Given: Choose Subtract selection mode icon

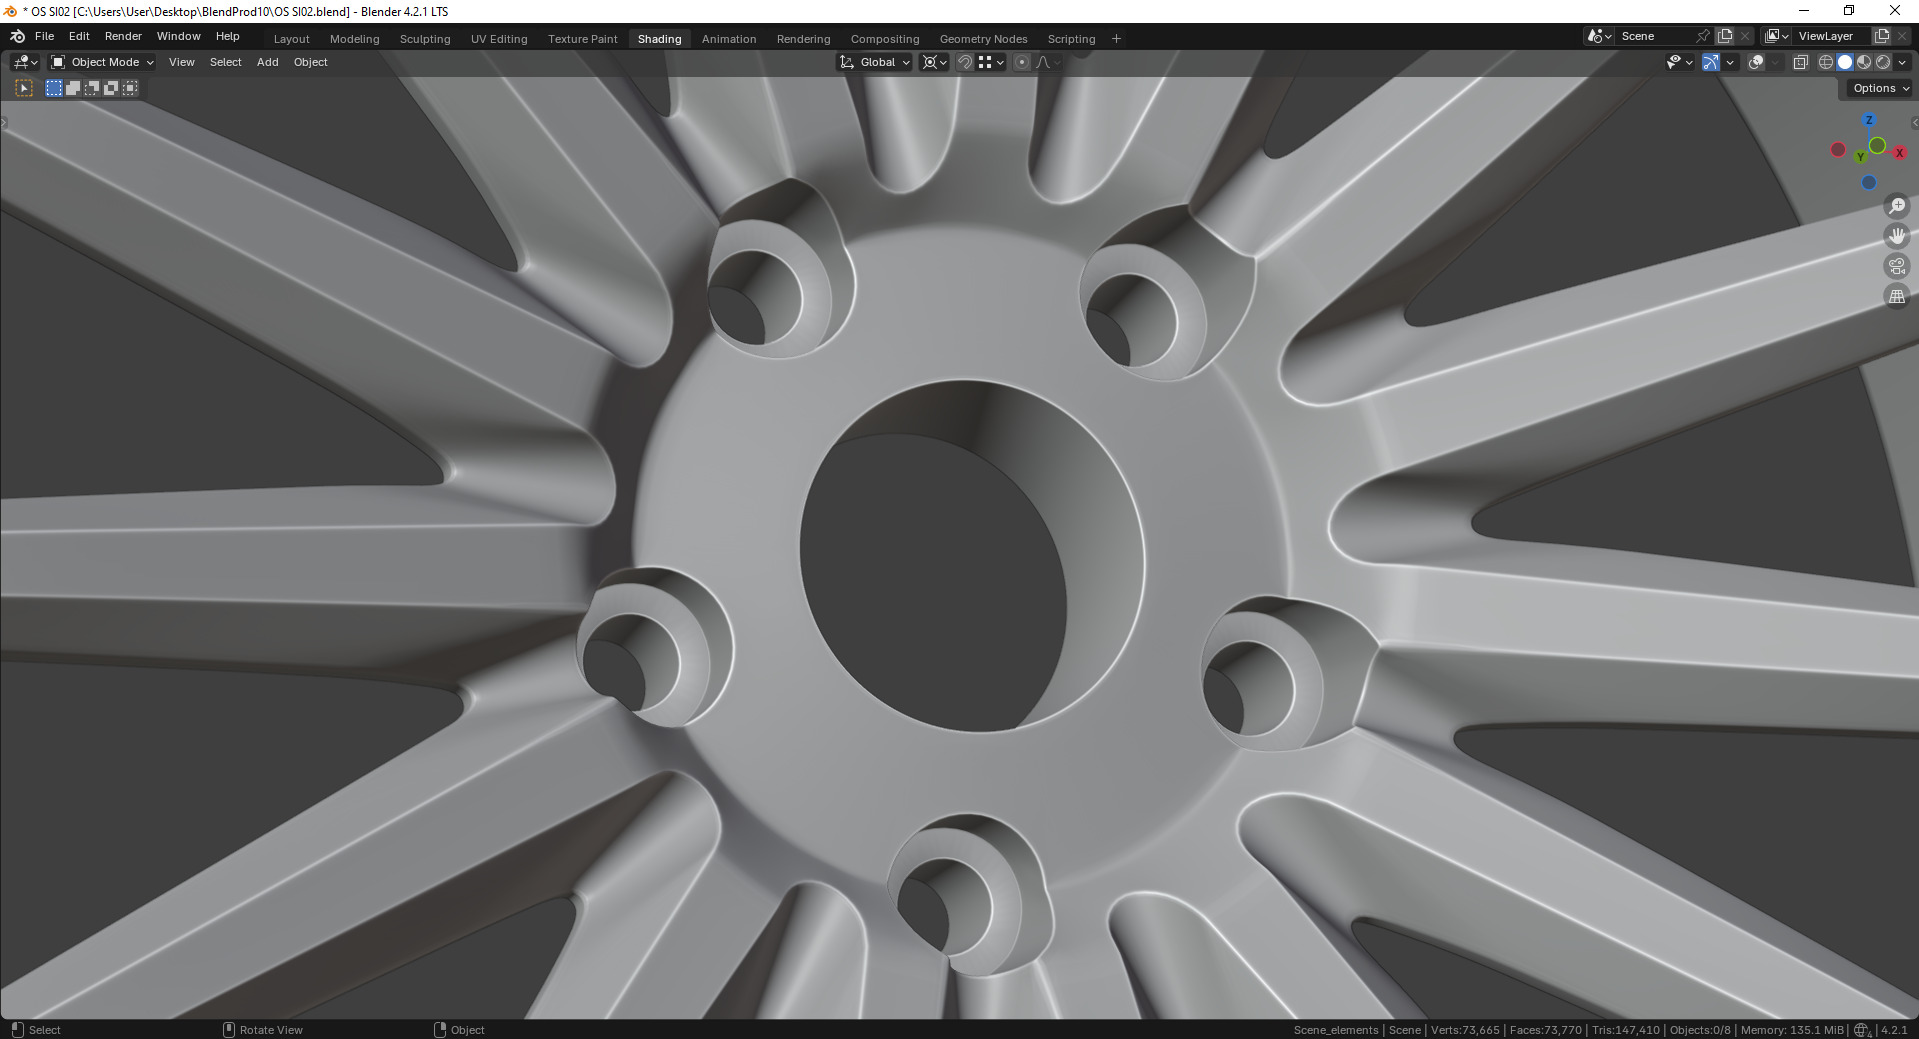Looking at the screenshot, I should tap(92, 88).
